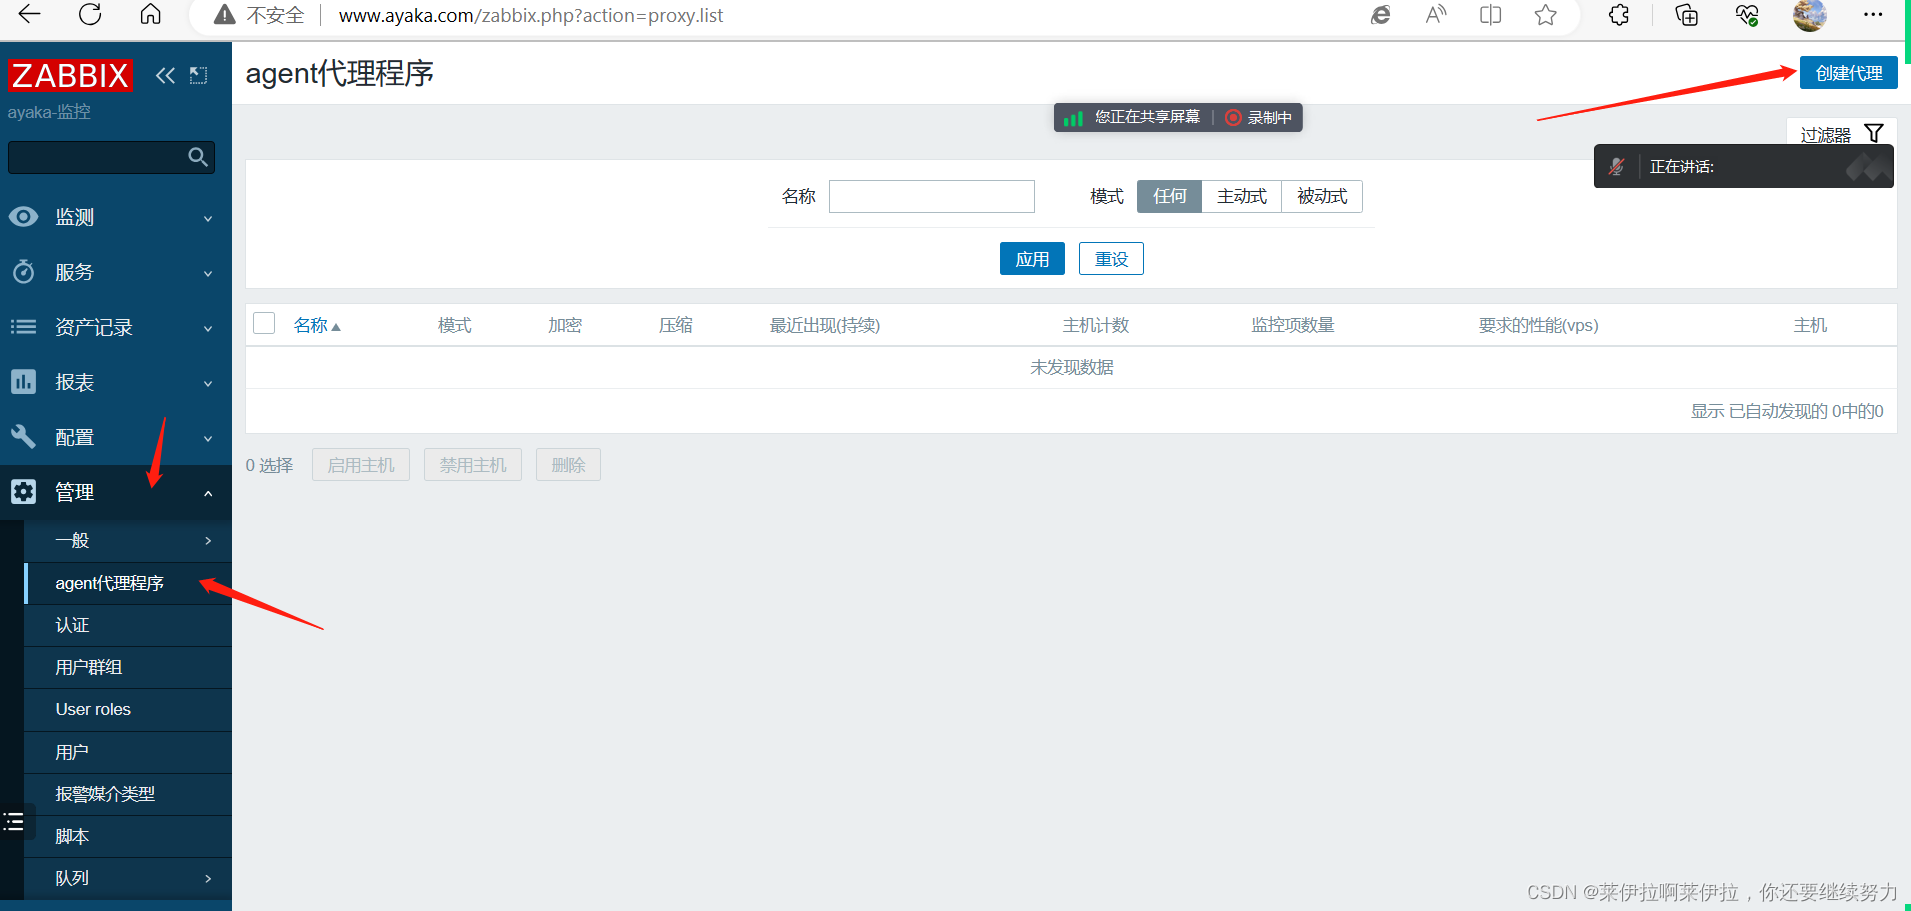
Task: Click the ZABBIX logo
Action: (x=70, y=75)
